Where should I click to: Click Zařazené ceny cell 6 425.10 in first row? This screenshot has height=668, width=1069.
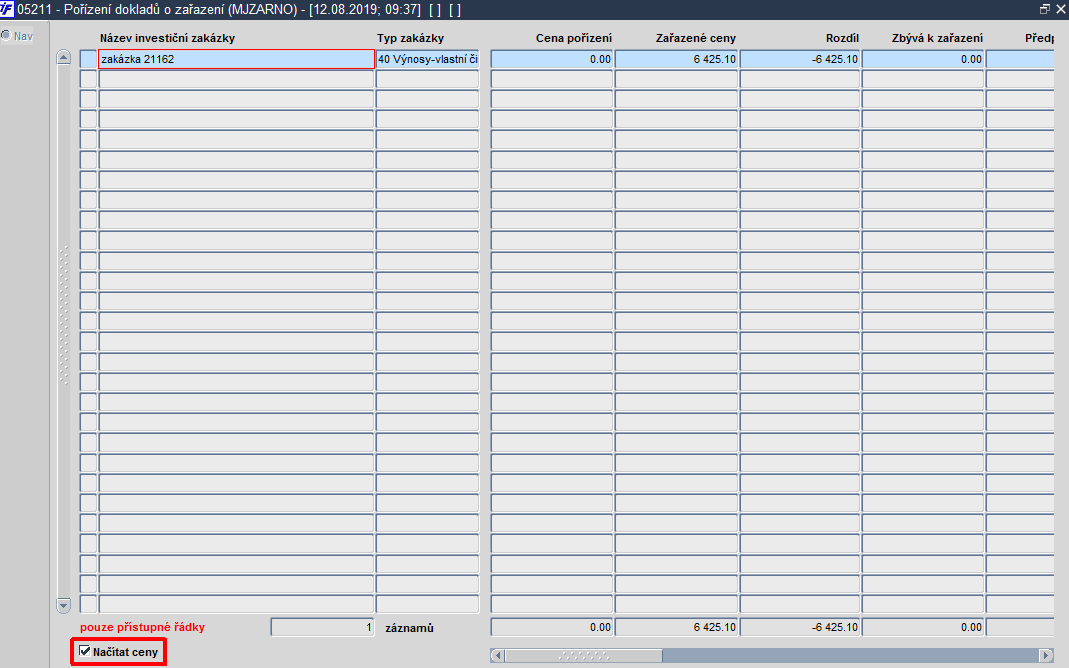point(676,59)
